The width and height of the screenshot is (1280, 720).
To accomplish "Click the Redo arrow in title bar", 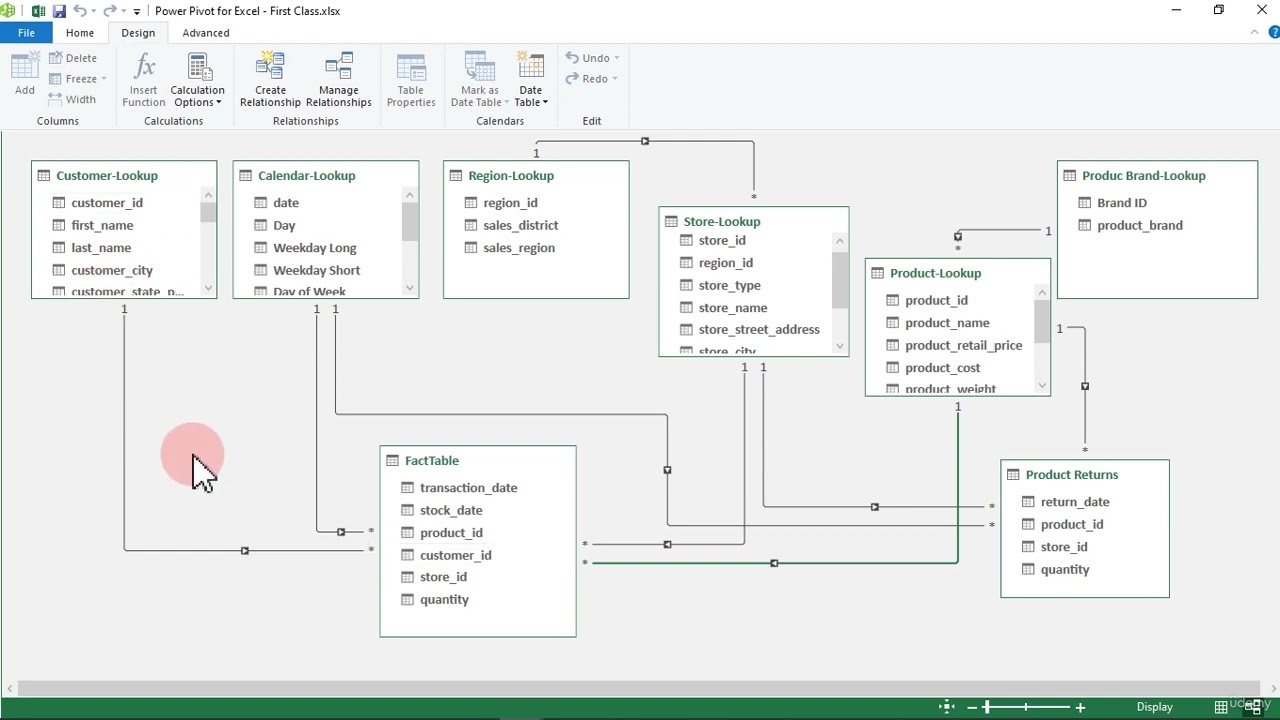I will 109,11.
